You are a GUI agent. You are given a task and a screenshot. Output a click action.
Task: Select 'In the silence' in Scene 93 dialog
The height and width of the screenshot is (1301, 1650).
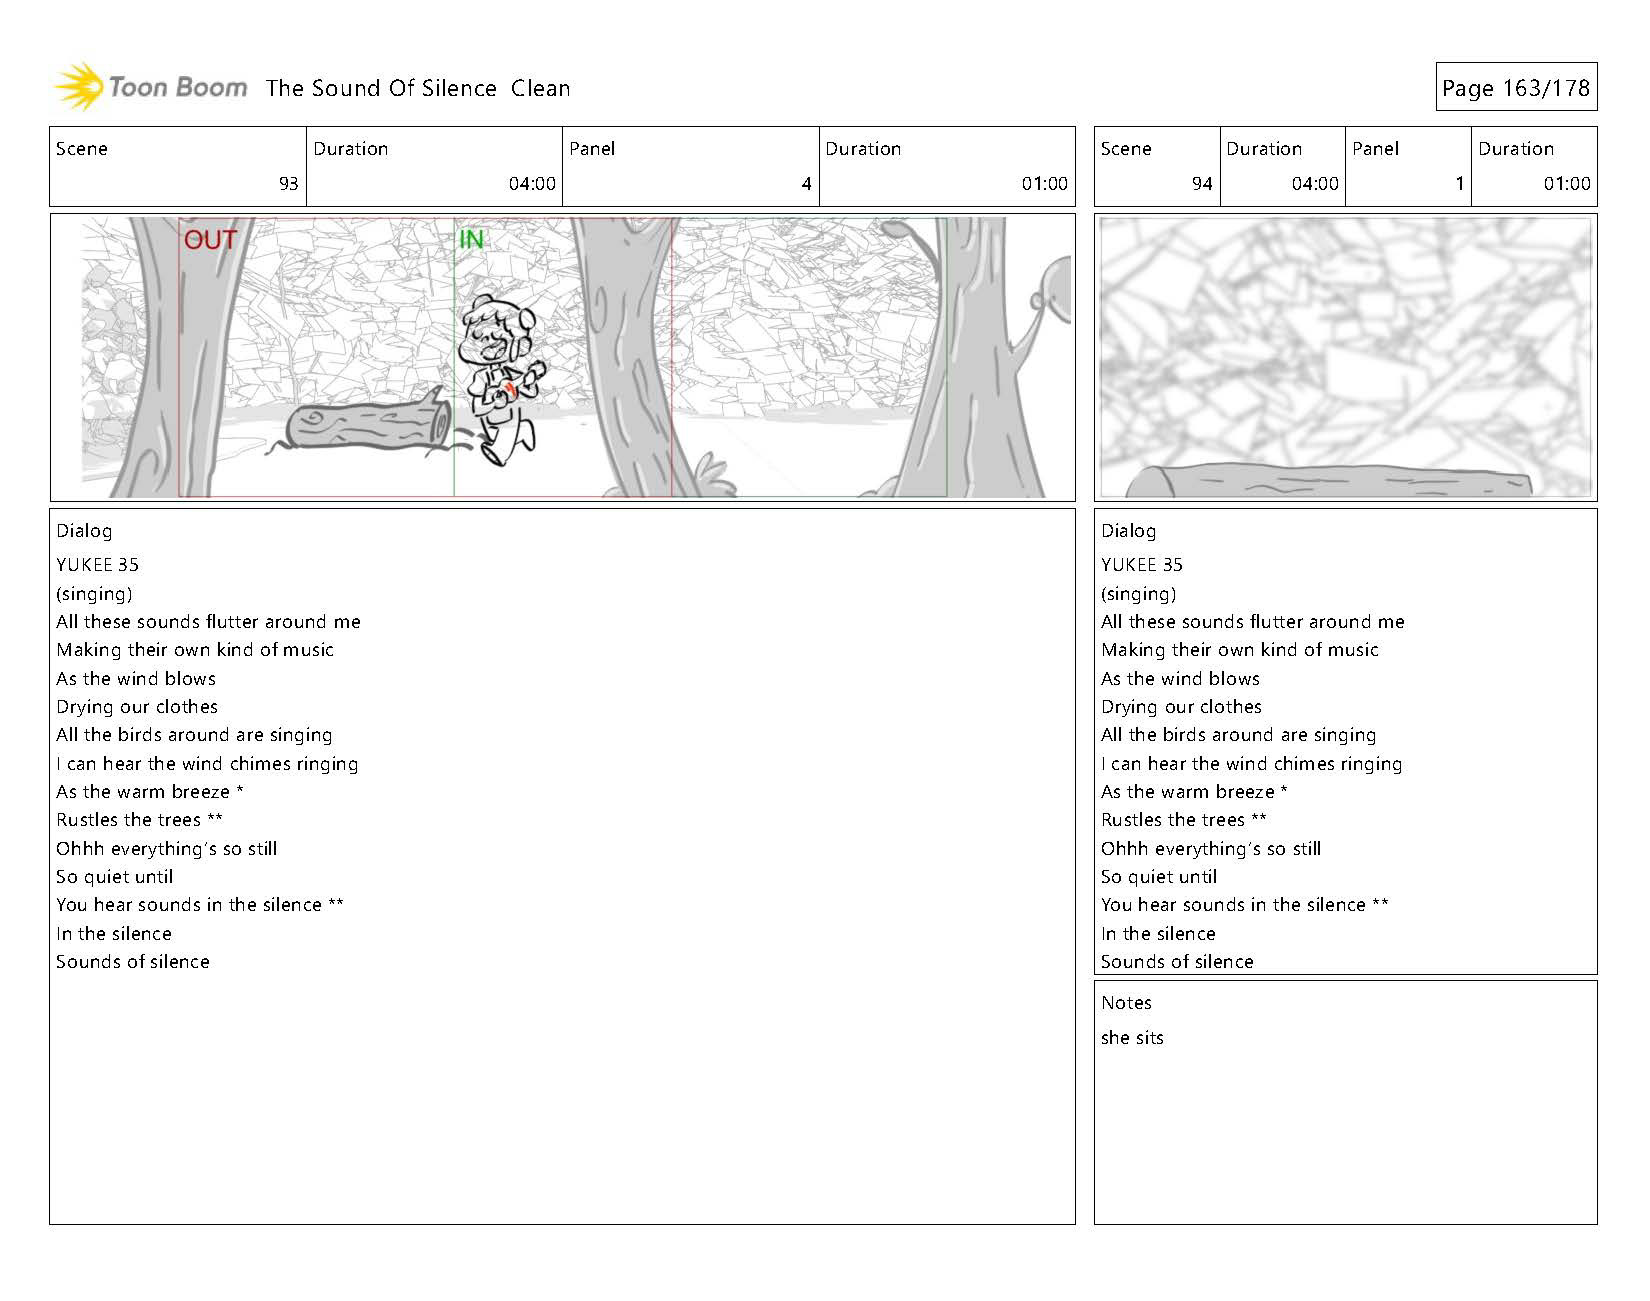113,933
